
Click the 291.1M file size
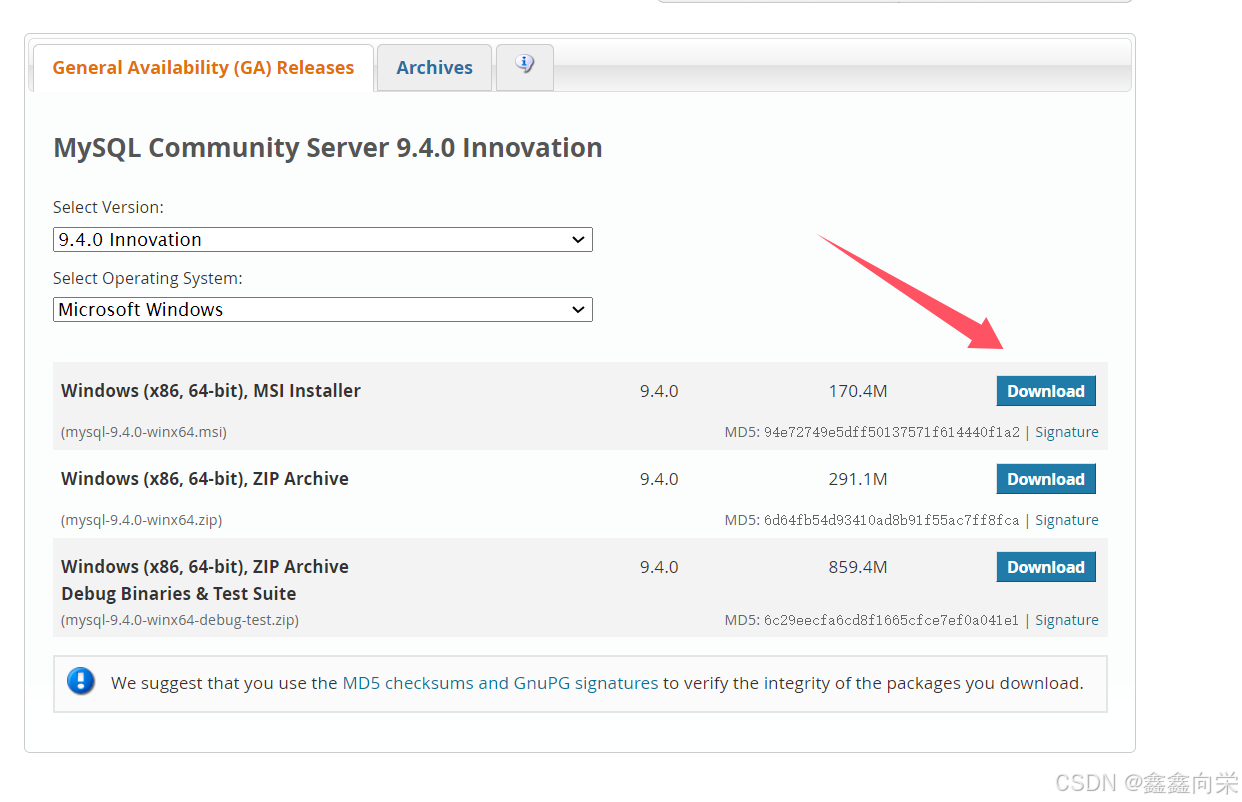coord(858,479)
